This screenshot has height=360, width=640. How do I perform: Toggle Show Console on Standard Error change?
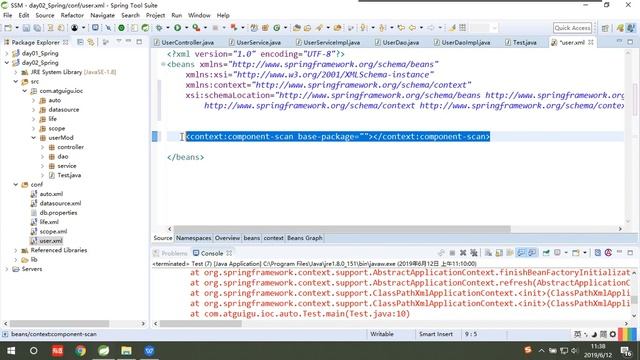[x=532, y=253]
